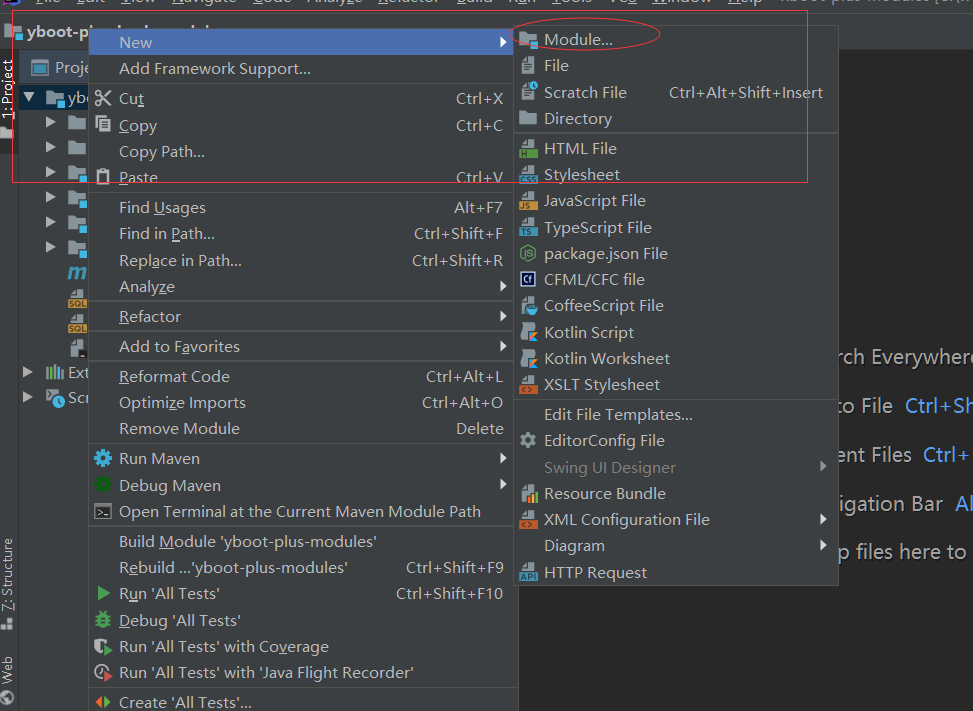Click the CoffeeScript File icon
The image size is (973, 711).
click(529, 306)
